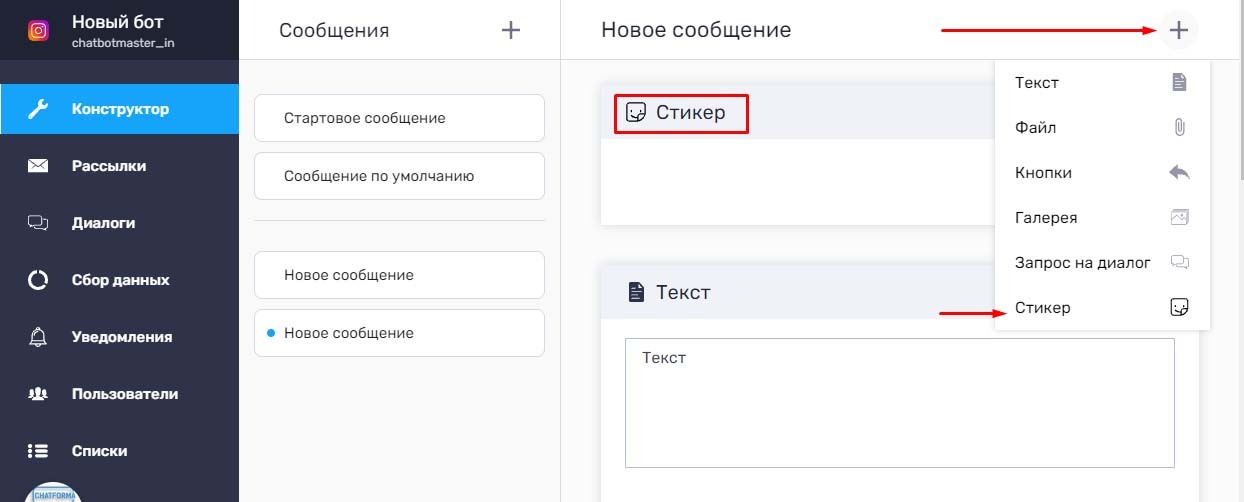Pick Кнопки from the add menu
1244x502 pixels.
pyautogui.click(x=1101, y=173)
